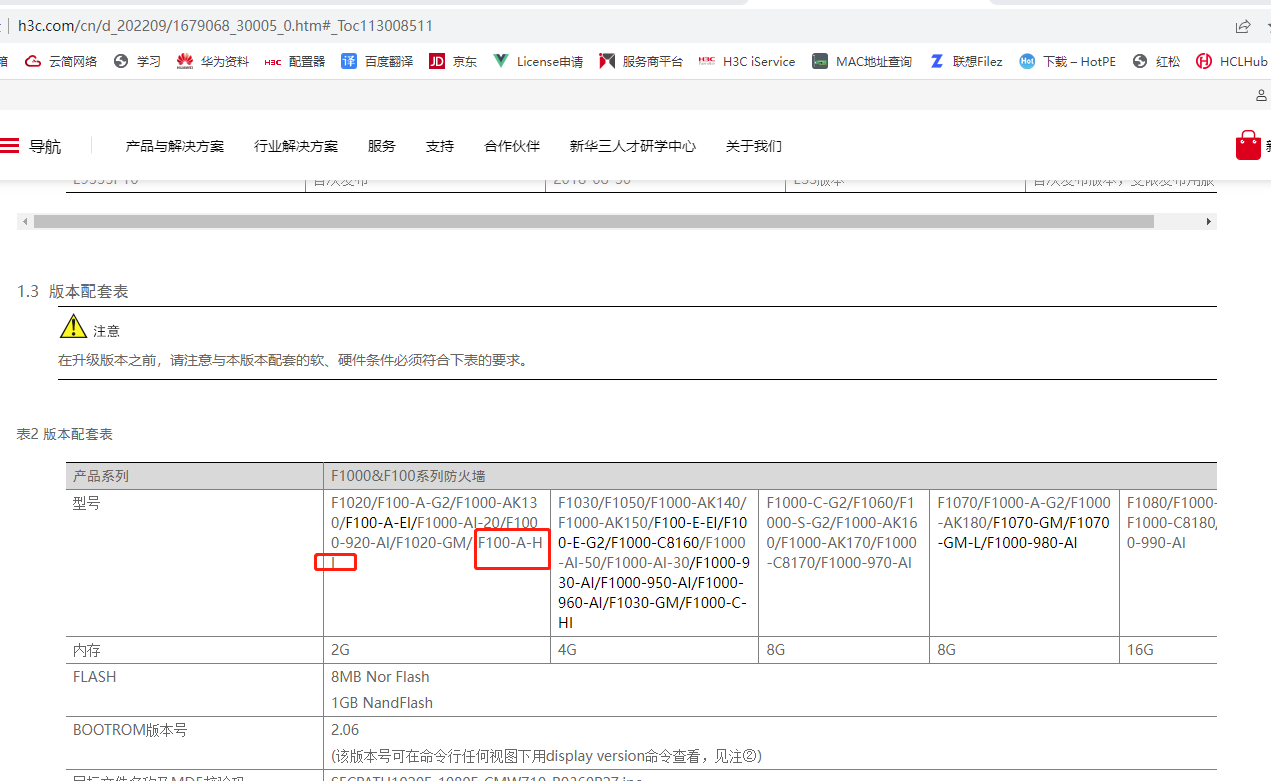
Task: Open 新华三人才研学中心 menu
Action: pos(633,146)
